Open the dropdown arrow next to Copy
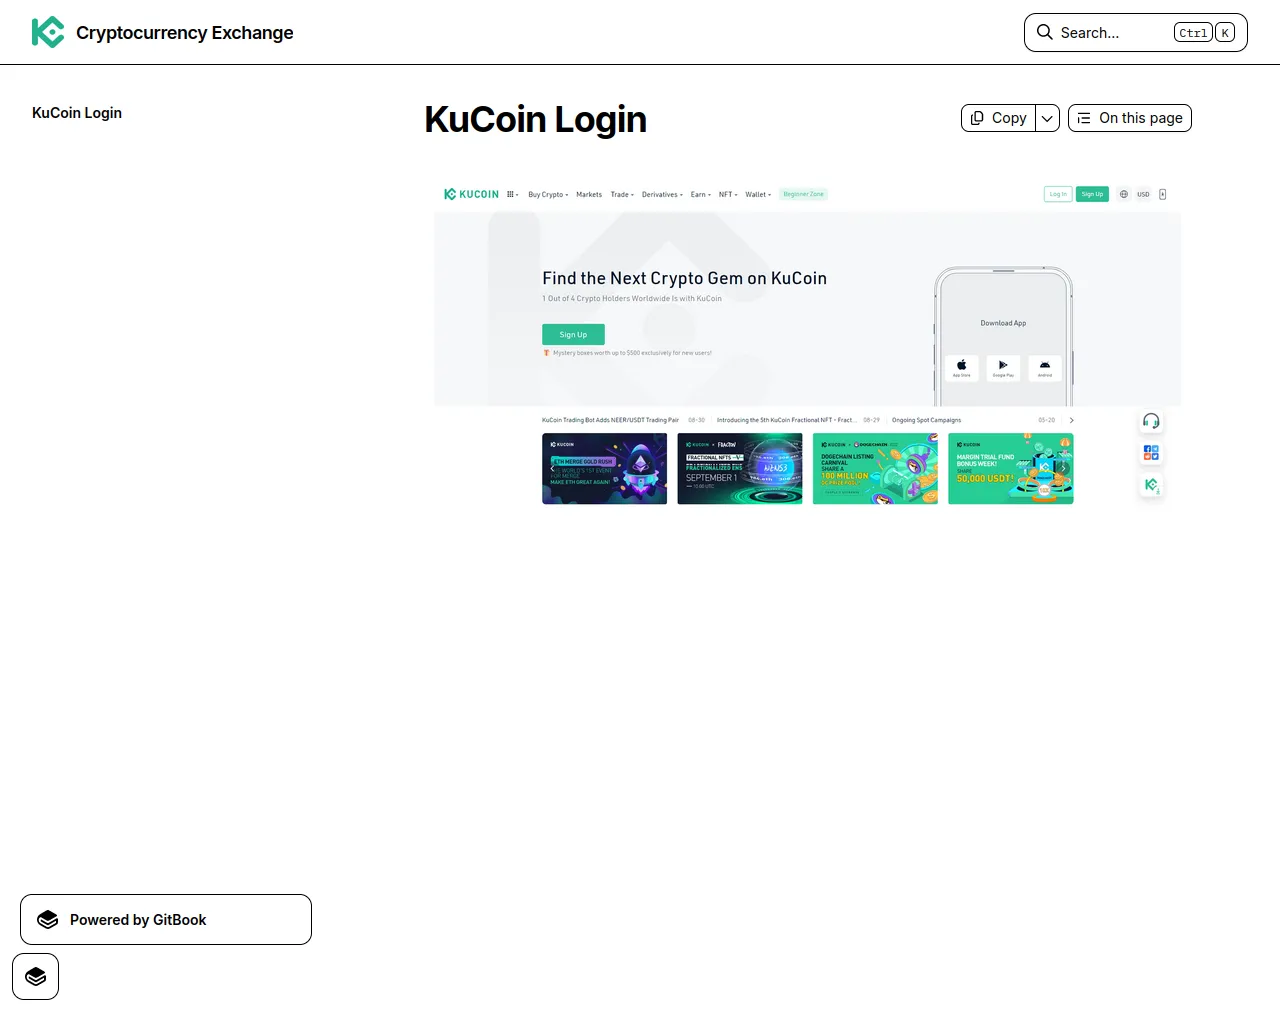 [1047, 118]
